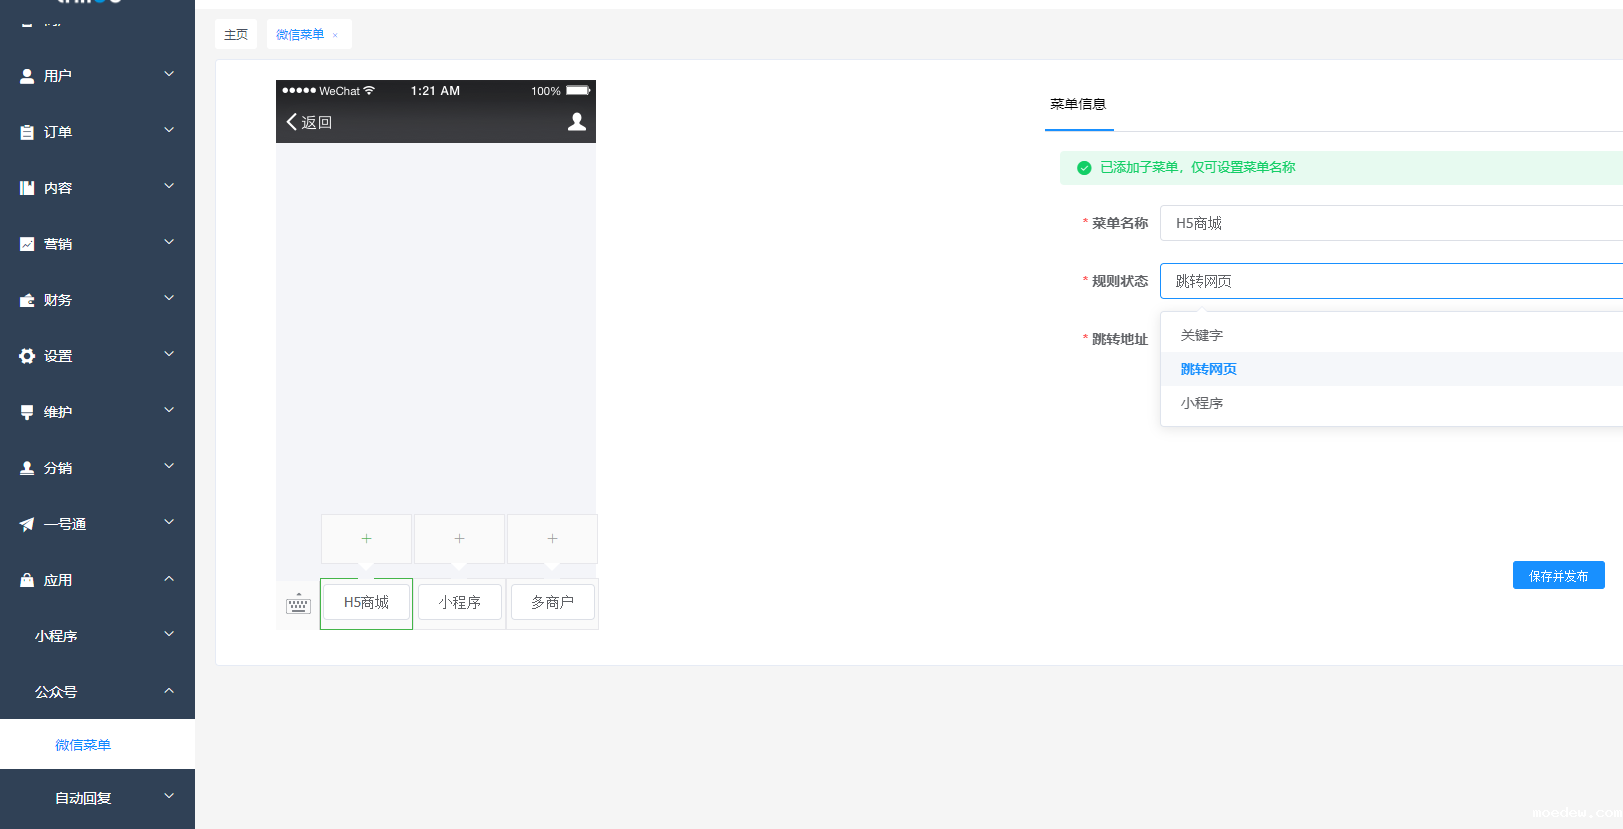Add submenu with plus above 小程序
The width and height of the screenshot is (1623, 829).
coord(459,539)
